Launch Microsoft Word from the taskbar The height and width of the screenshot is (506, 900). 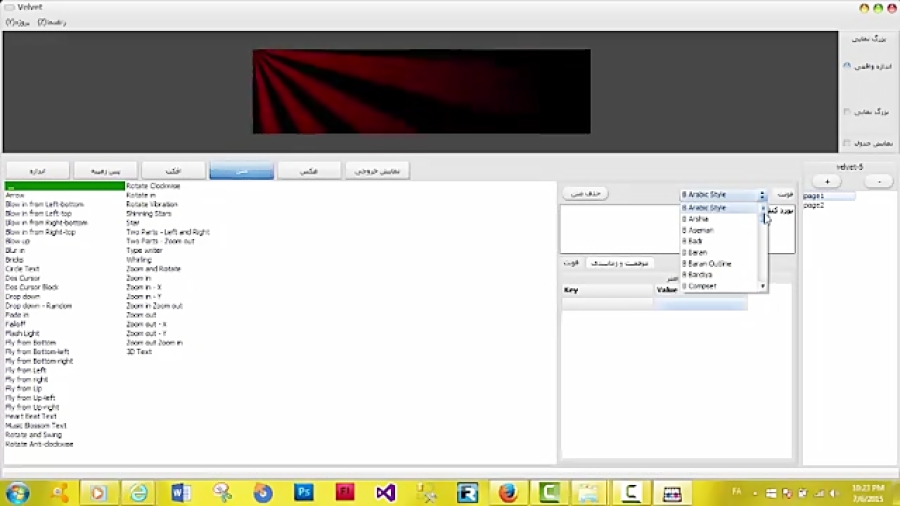click(x=181, y=492)
